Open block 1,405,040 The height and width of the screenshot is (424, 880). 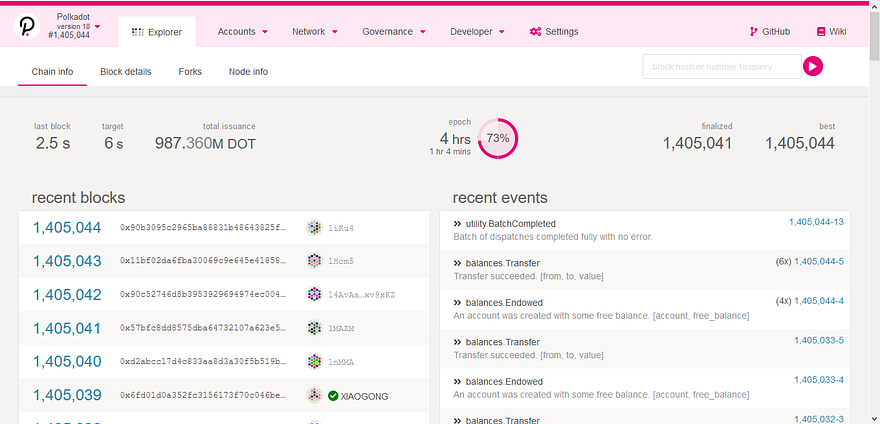tap(67, 361)
